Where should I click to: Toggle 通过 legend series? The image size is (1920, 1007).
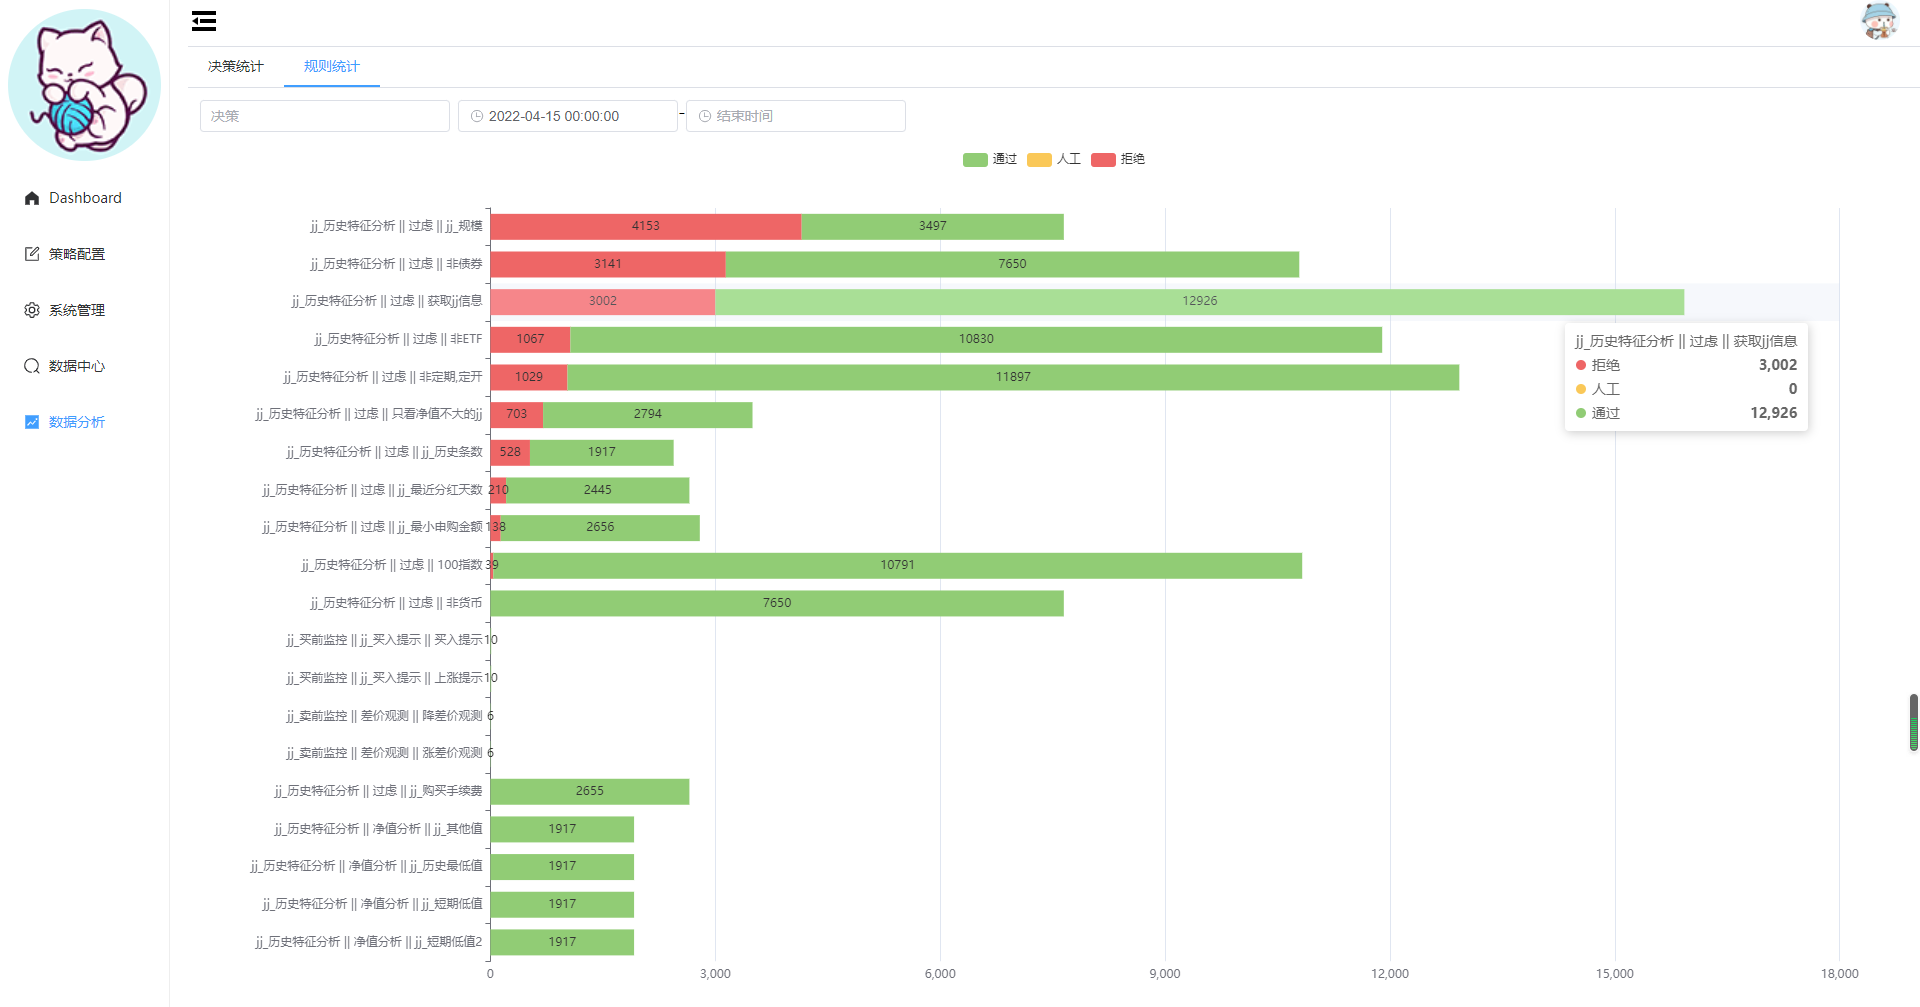coord(990,159)
